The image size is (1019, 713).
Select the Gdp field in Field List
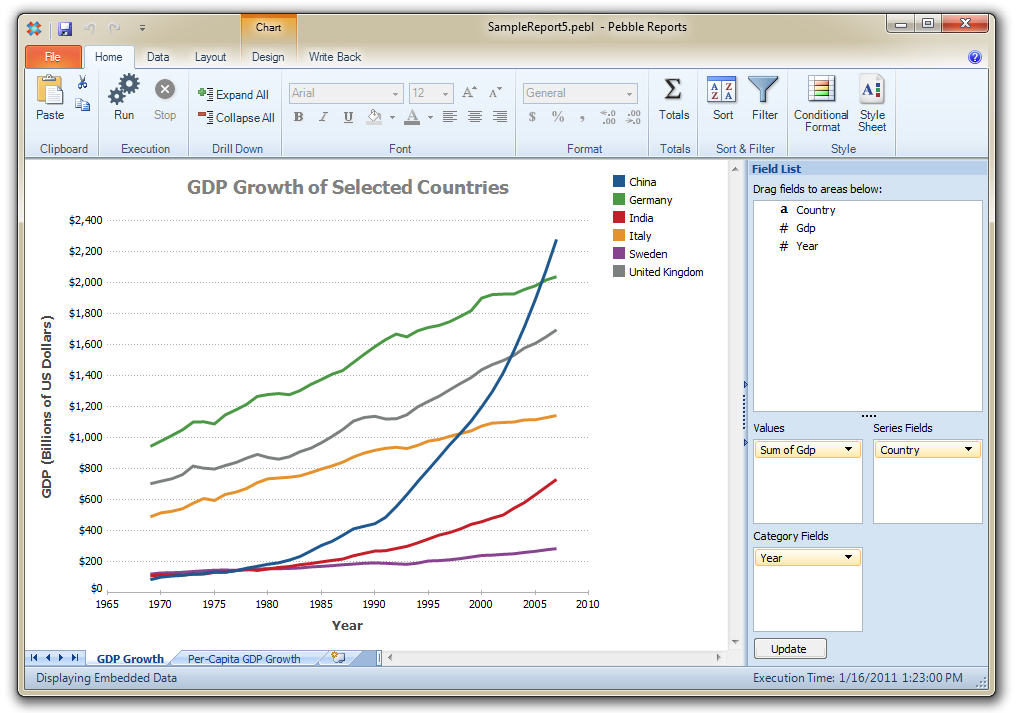click(x=805, y=228)
